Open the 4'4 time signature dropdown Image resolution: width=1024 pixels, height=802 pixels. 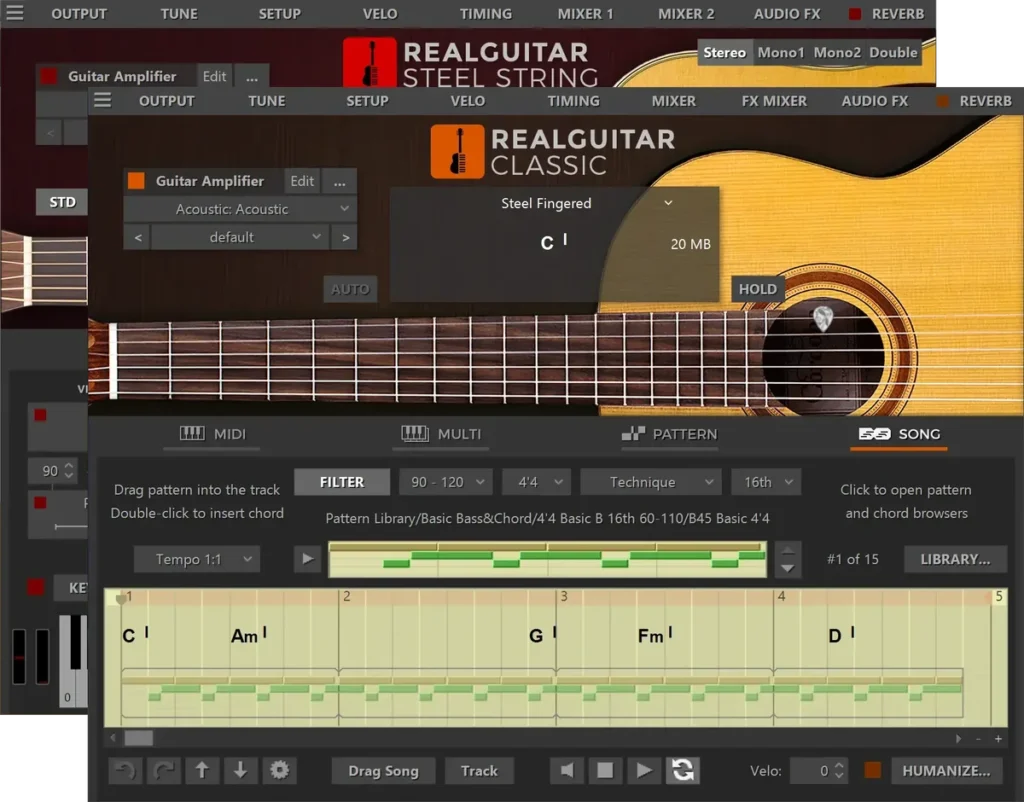pyautogui.click(x=536, y=482)
